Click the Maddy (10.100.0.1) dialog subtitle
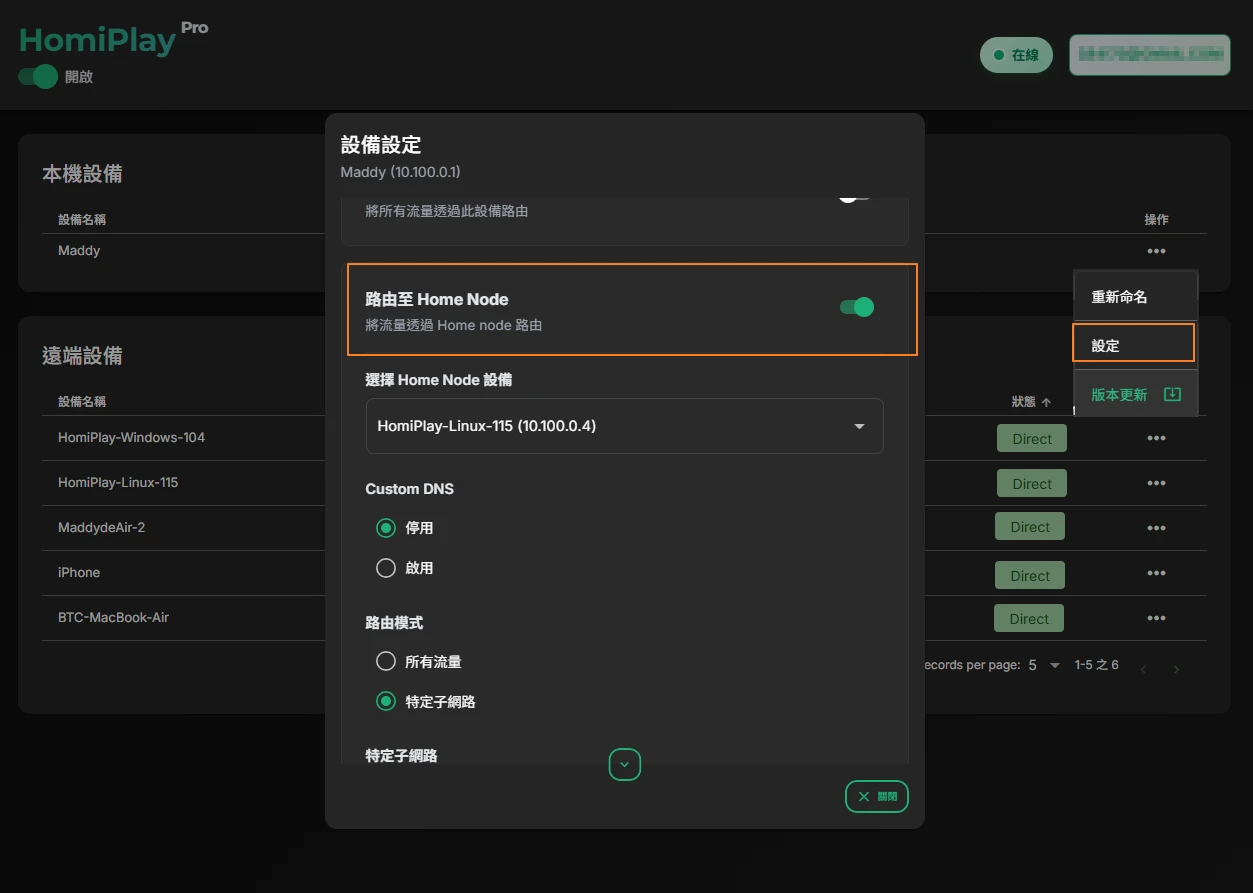 click(x=401, y=172)
